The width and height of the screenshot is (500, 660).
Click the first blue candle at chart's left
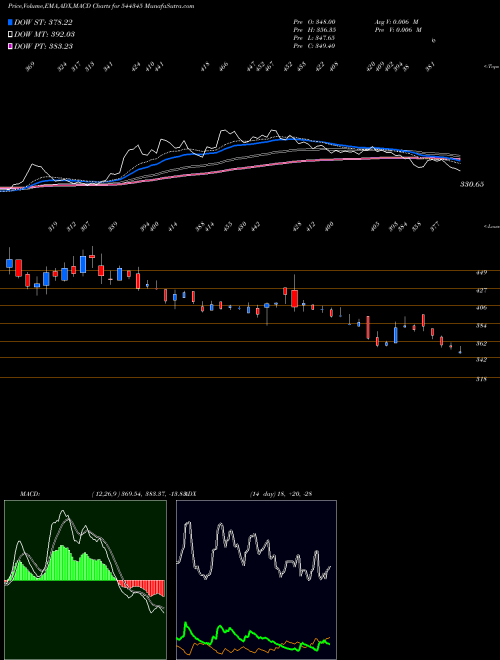tap(9, 263)
